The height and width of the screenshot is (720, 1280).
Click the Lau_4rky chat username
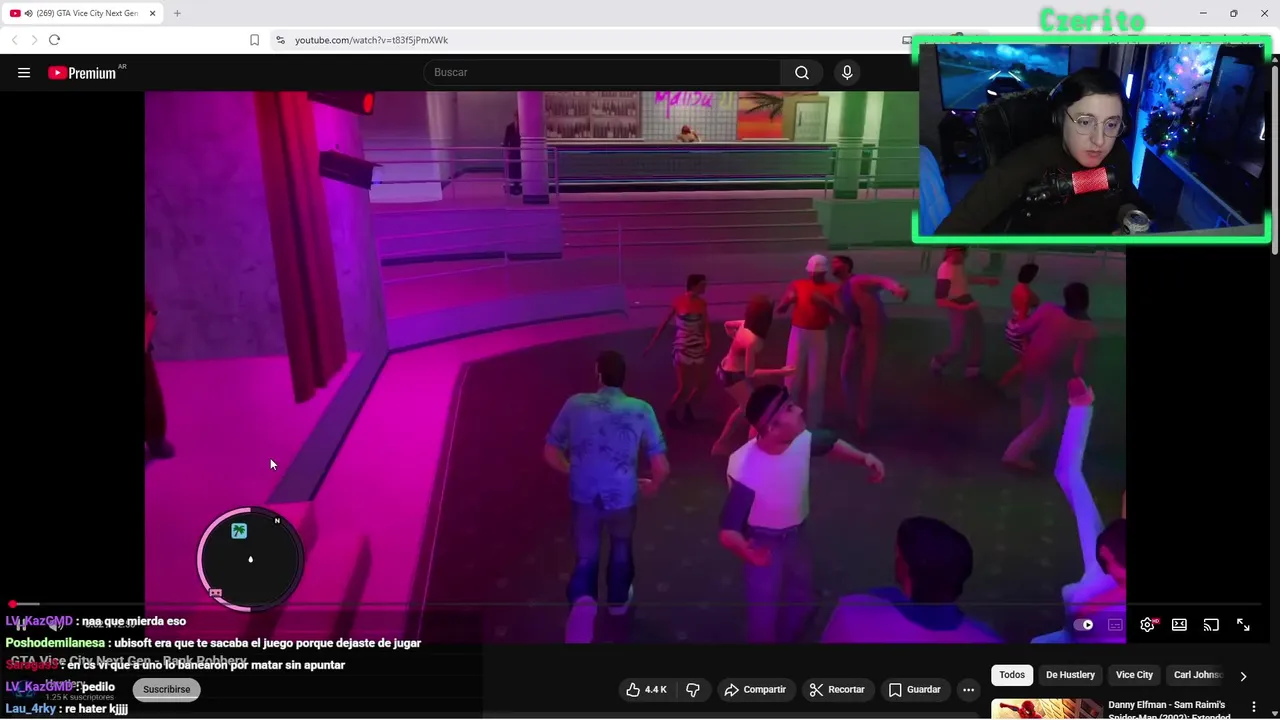(31, 709)
